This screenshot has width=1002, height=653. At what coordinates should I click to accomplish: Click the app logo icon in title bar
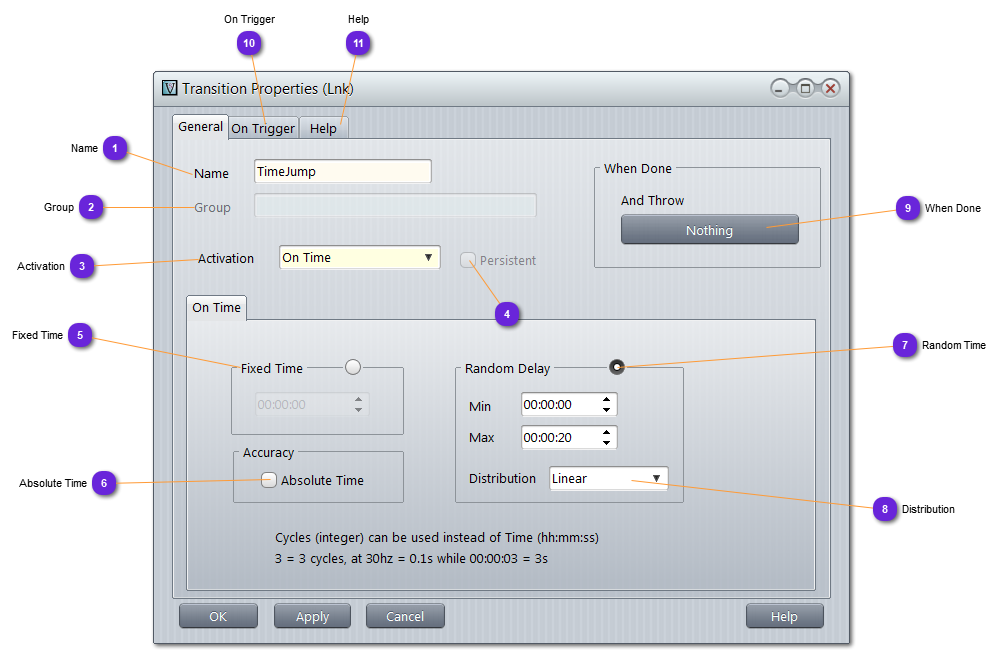169,88
